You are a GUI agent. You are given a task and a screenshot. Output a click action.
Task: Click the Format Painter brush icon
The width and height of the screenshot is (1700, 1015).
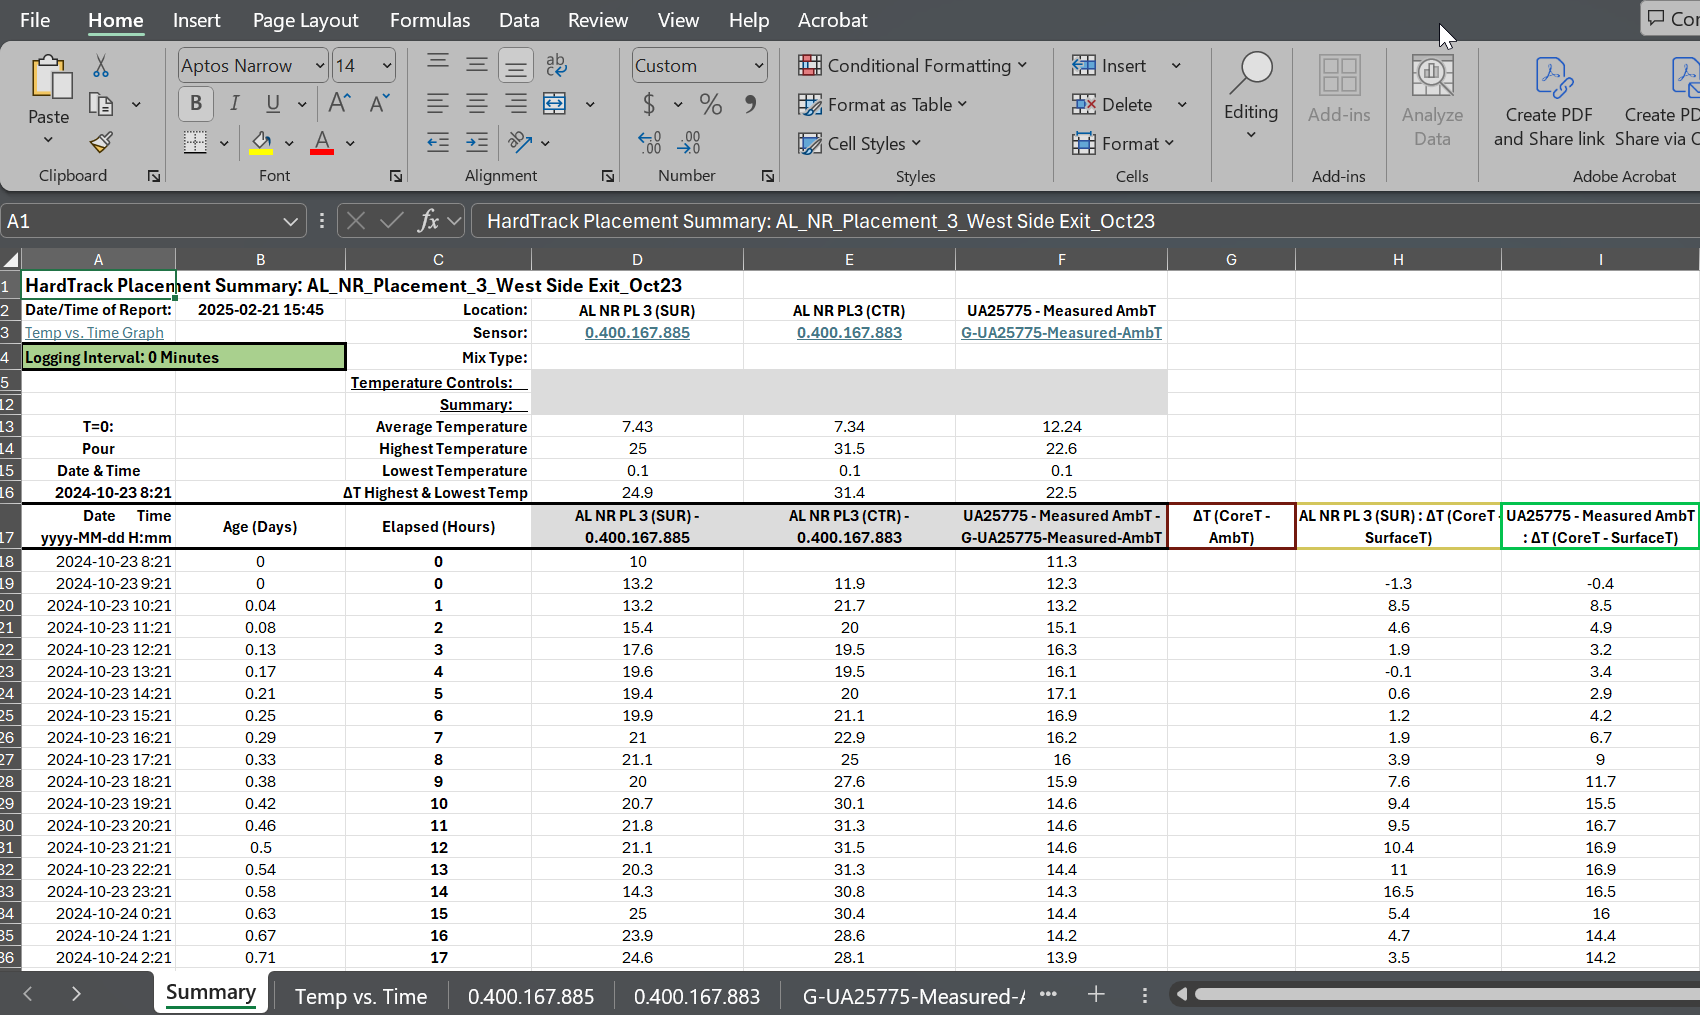click(x=101, y=143)
